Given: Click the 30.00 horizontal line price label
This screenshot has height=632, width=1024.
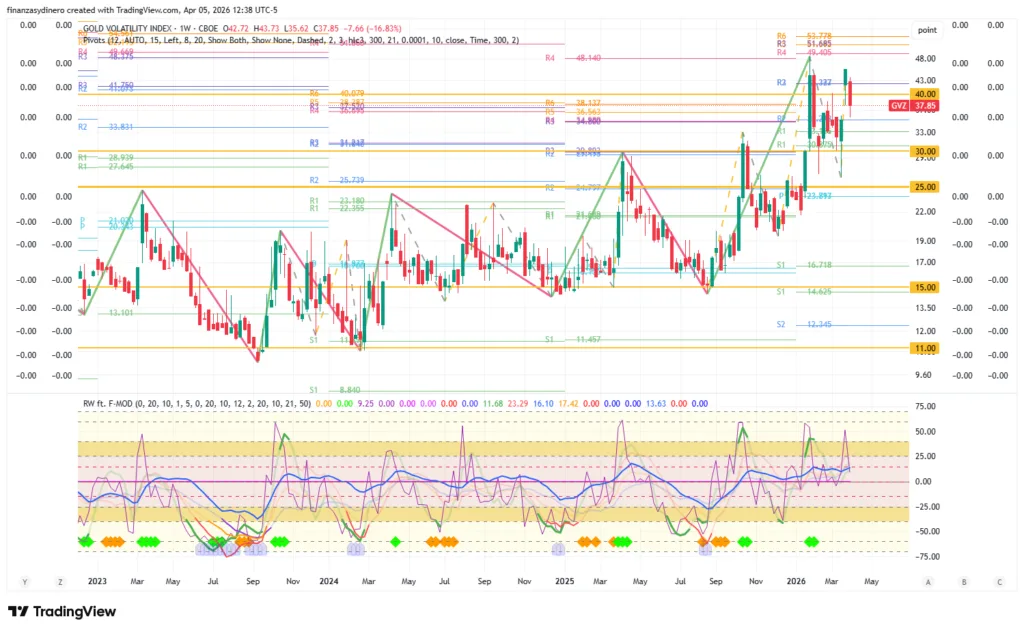Looking at the screenshot, I should click(x=924, y=151).
